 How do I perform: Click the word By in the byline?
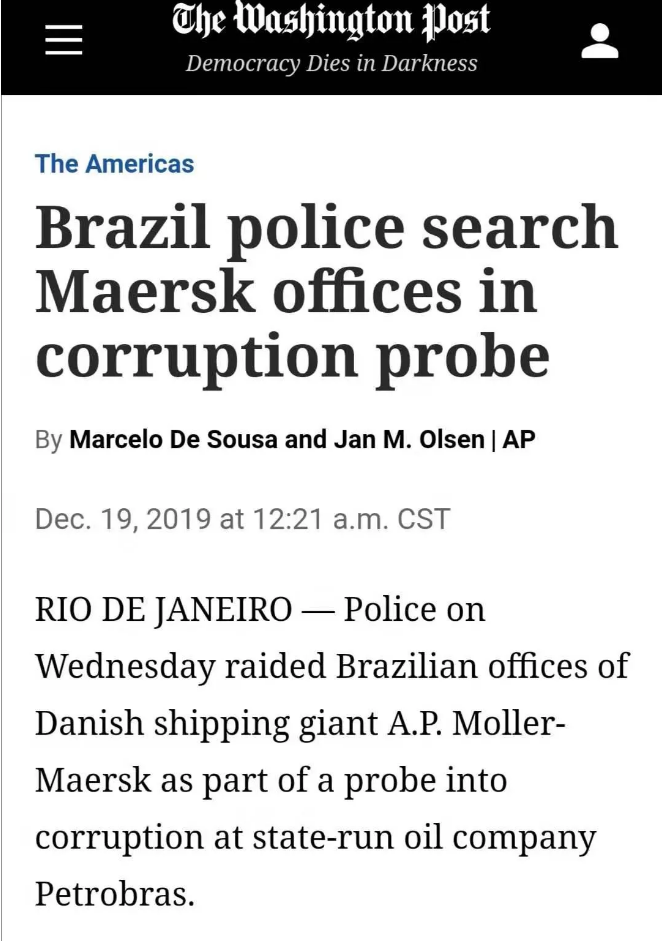[48, 439]
